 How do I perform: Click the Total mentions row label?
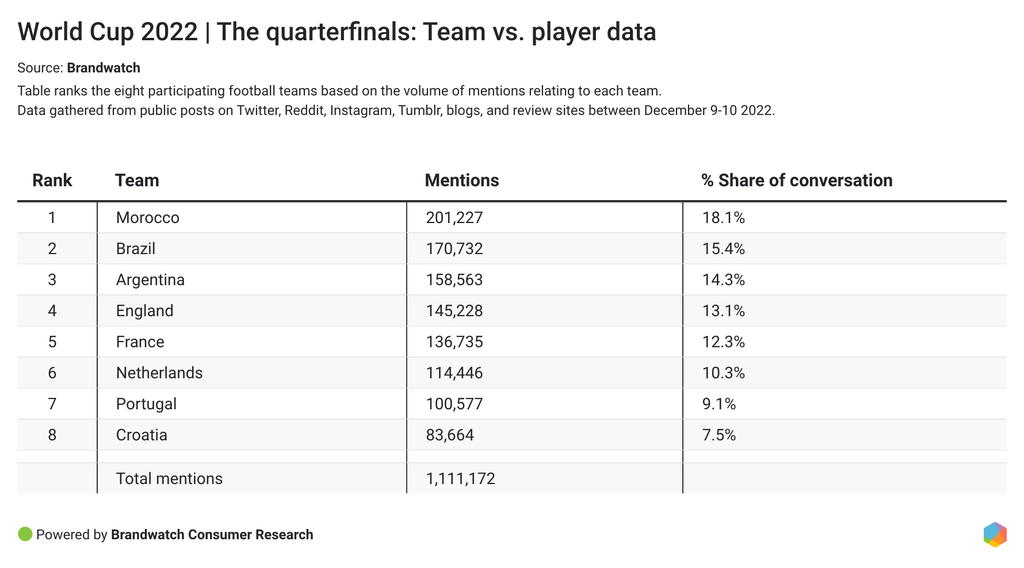(x=169, y=479)
